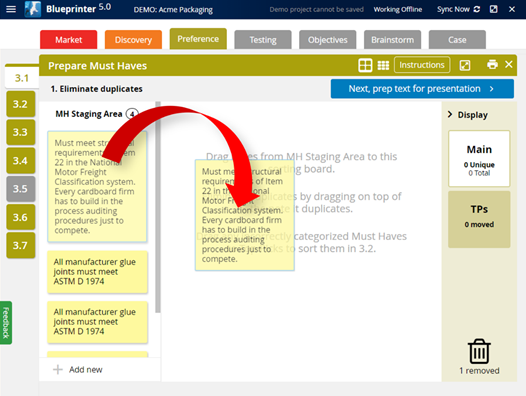The height and width of the screenshot is (396, 526).
Task: Open the Testing tab
Action: pos(263,40)
